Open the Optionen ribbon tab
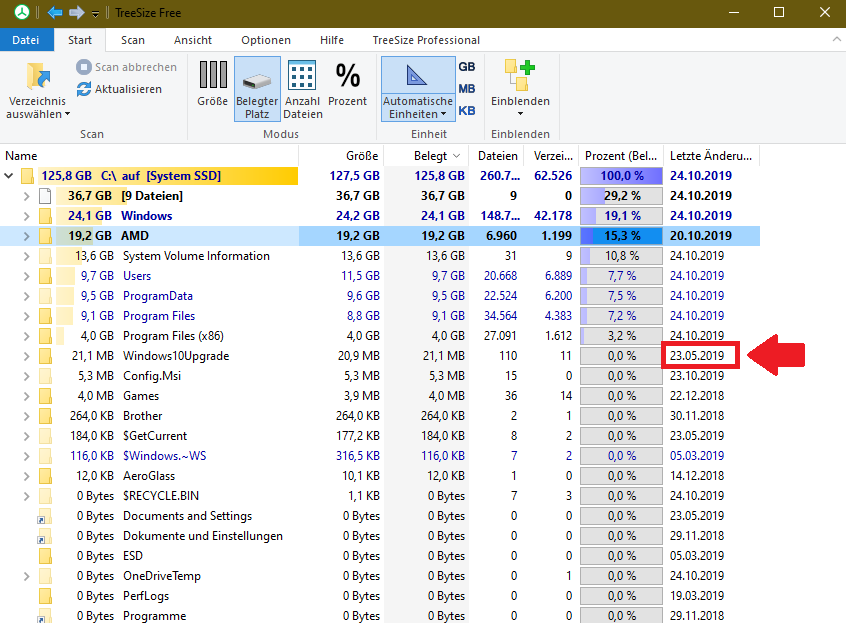This screenshot has height=623, width=846. [x=265, y=40]
